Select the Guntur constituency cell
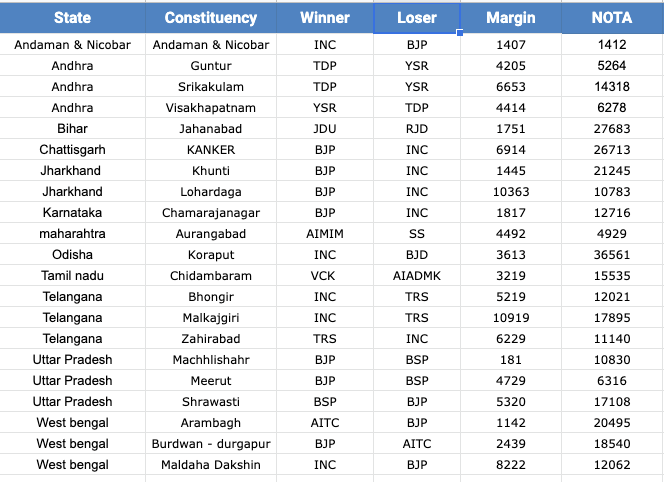The height and width of the screenshot is (482, 664). [x=210, y=66]
